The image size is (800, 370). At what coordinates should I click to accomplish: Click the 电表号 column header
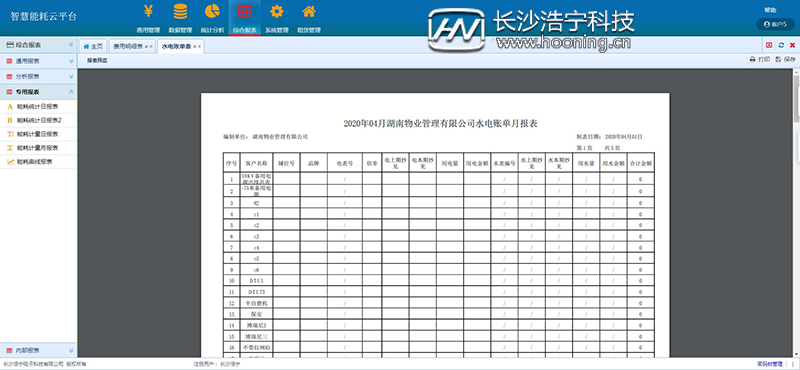click(x=345, y=163)
